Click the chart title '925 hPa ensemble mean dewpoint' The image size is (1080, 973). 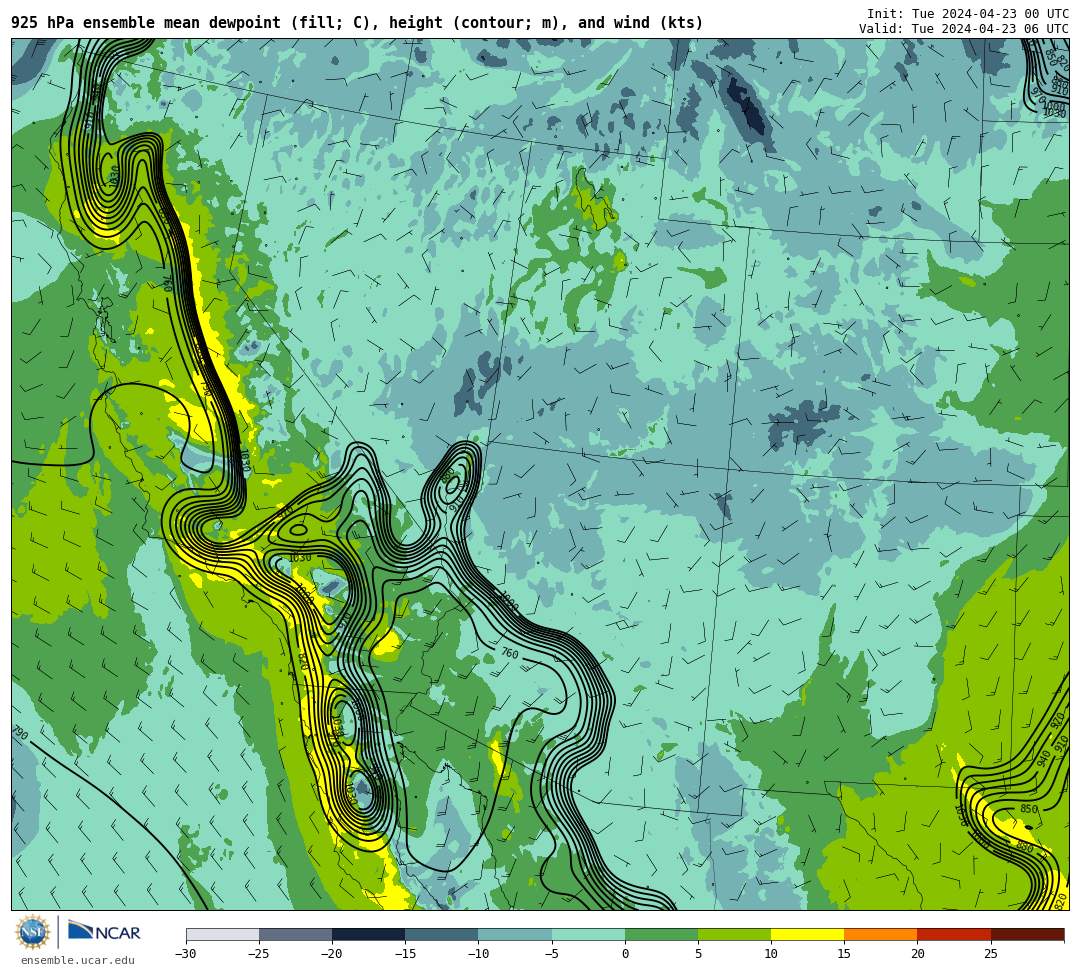pyautogui.click(x=146, y=23)
